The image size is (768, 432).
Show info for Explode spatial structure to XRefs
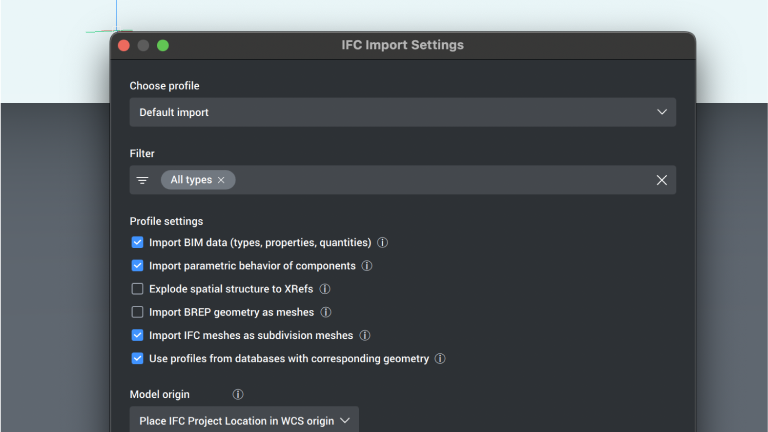[325, 289]
